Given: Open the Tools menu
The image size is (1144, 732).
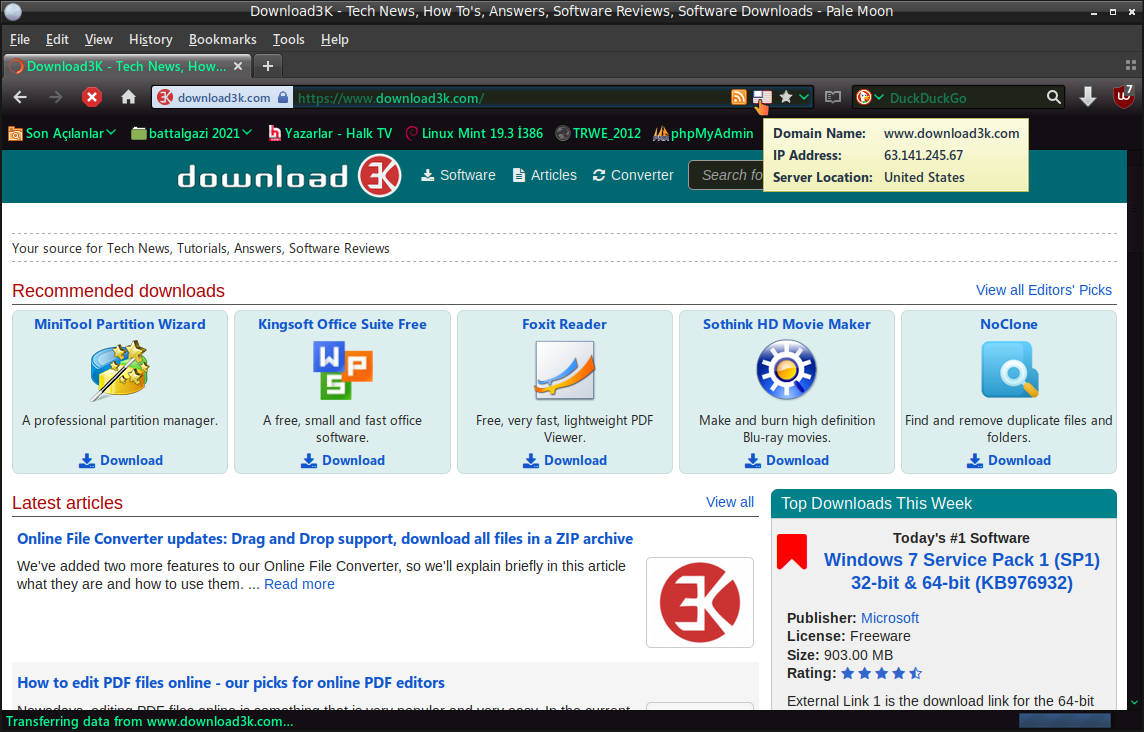Looking at the screenshot, I should (288, 39).
